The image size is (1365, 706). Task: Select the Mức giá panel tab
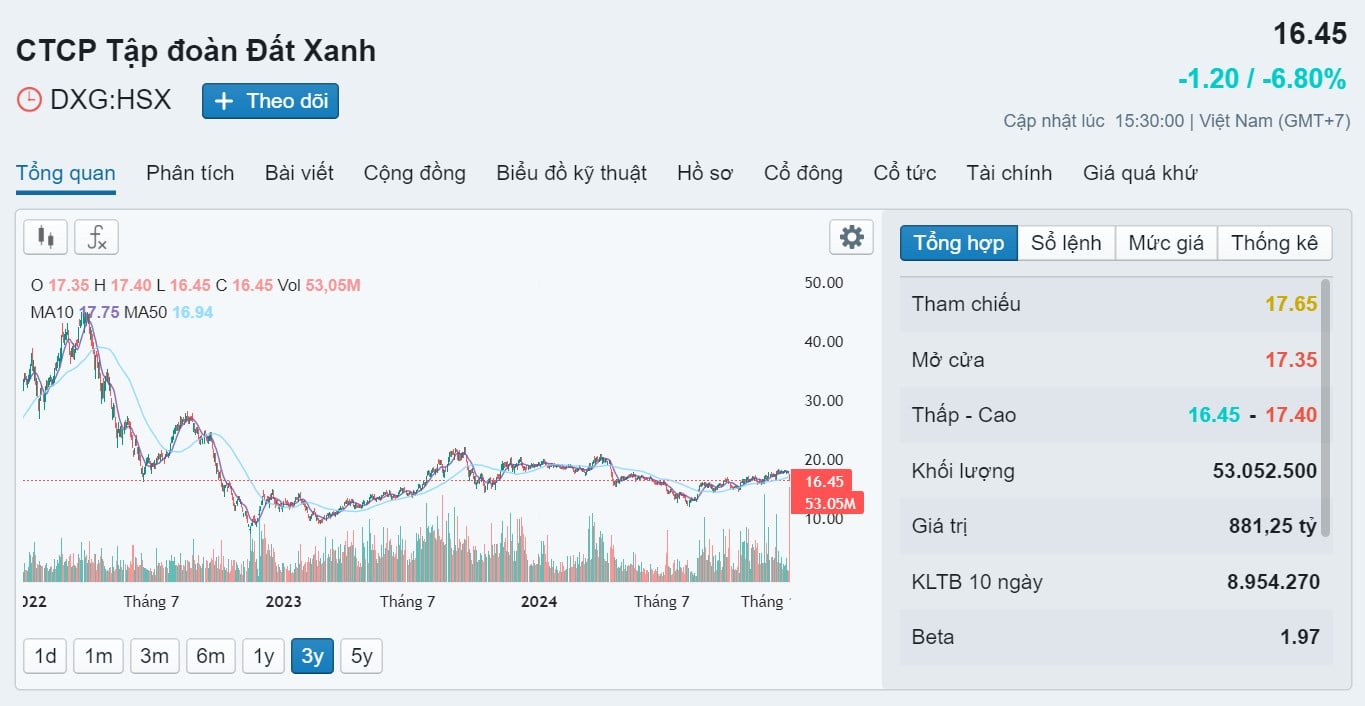(1166, 243)
